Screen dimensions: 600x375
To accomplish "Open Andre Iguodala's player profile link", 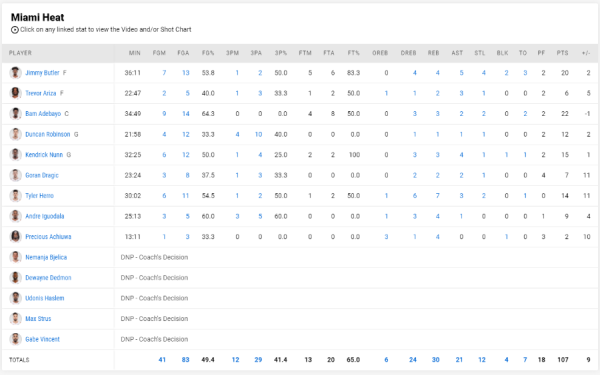I will pyautogui.click(x=45, y=216).
